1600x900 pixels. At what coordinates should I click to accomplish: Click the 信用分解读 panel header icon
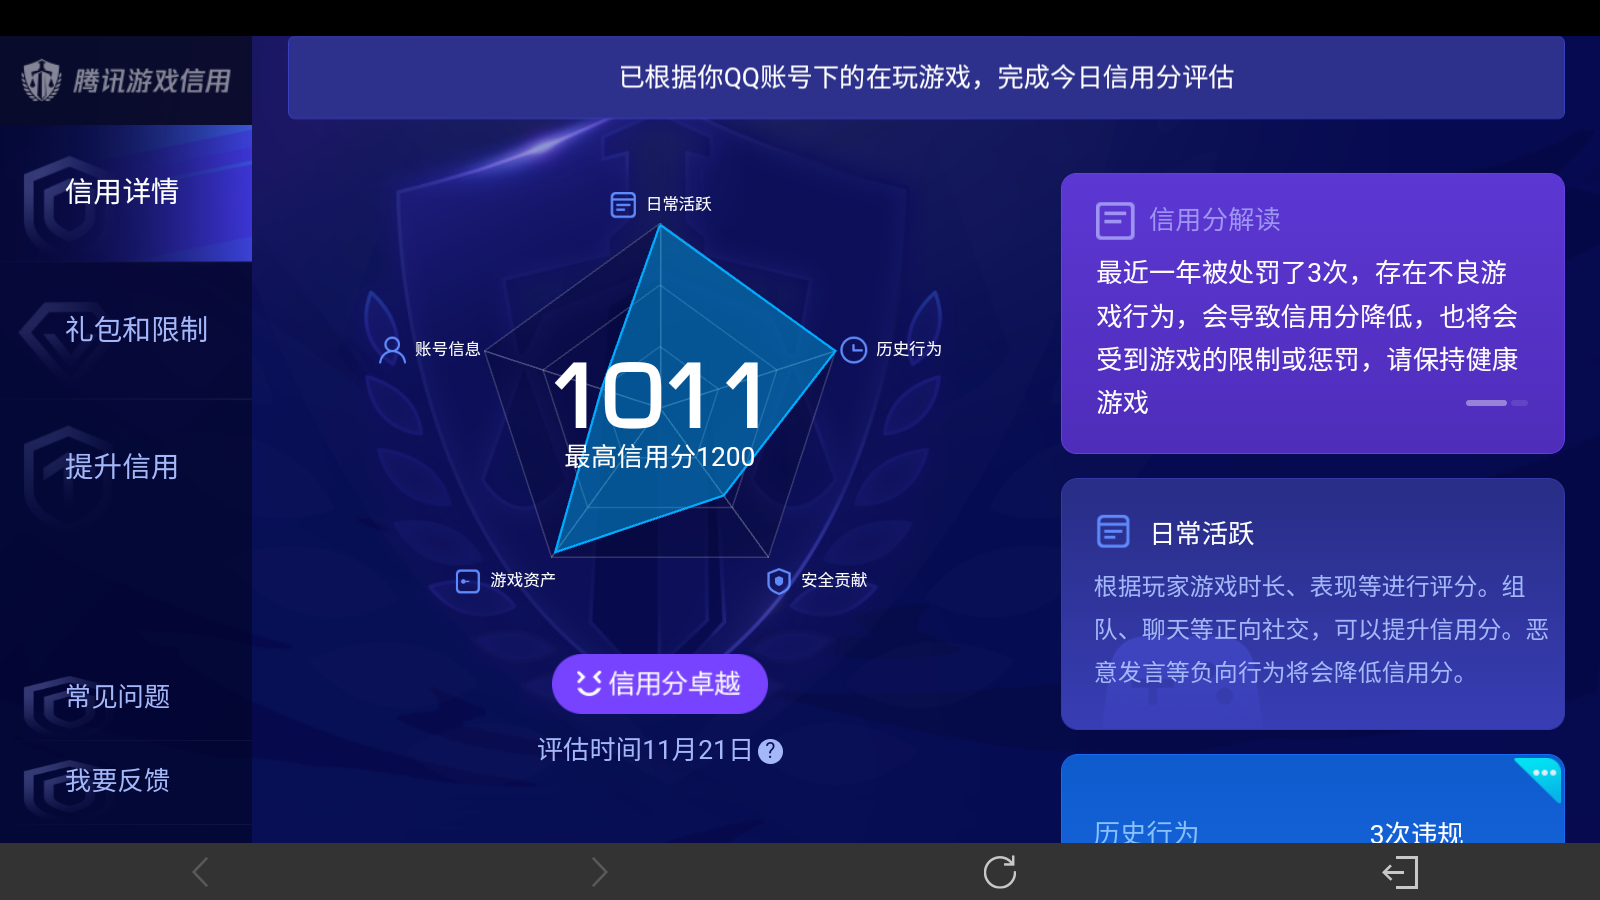[1113, 221]
